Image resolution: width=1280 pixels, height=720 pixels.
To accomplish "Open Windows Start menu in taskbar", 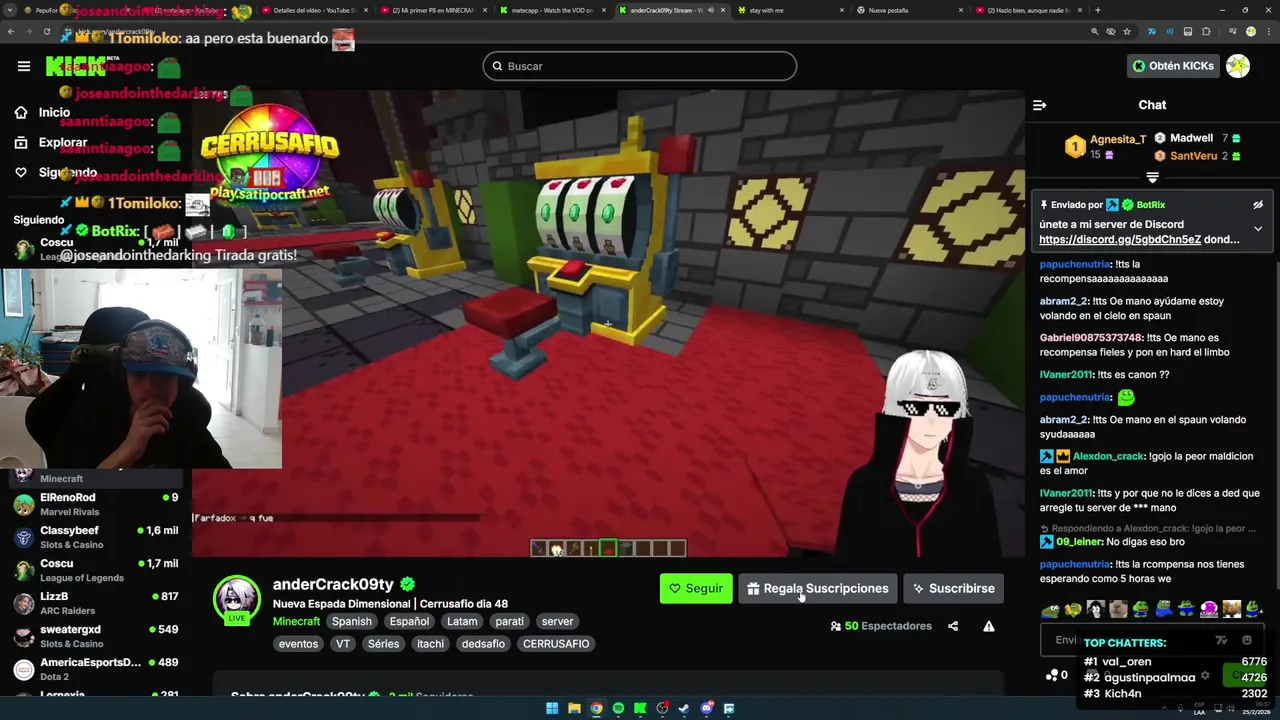I will (552, 709).
